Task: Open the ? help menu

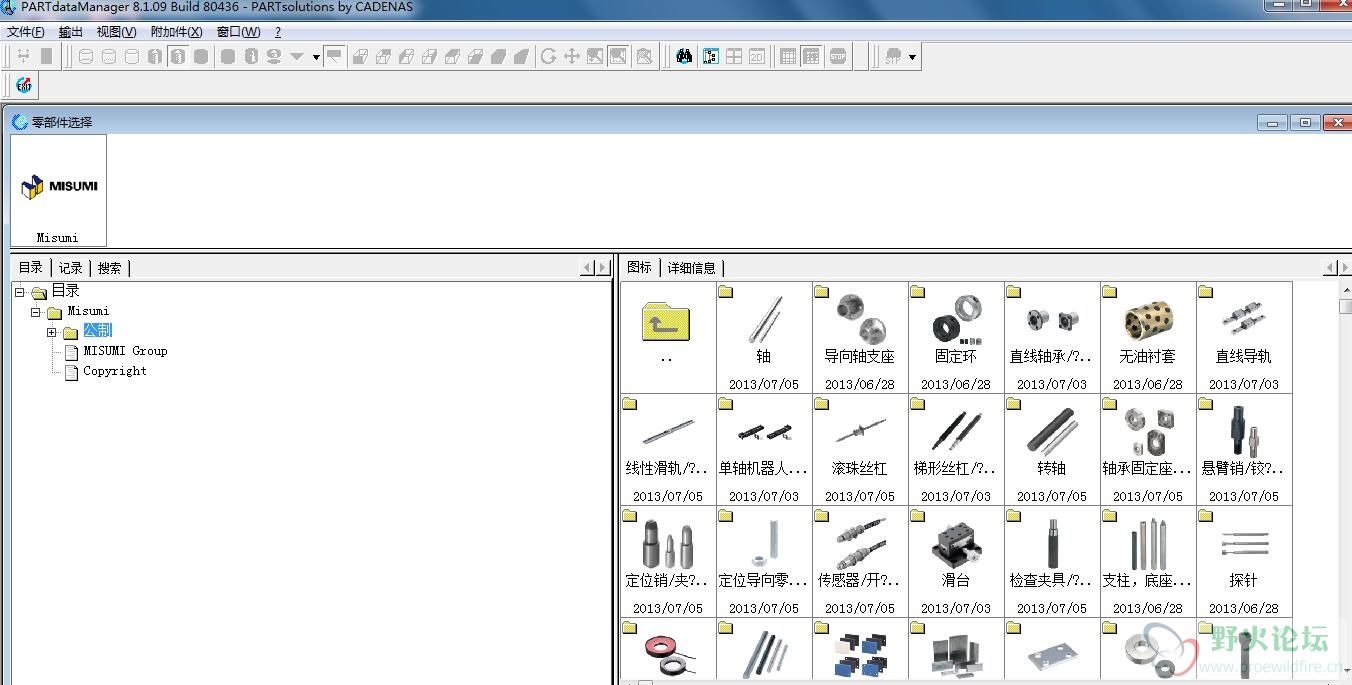Action: [x=278, y=32]
